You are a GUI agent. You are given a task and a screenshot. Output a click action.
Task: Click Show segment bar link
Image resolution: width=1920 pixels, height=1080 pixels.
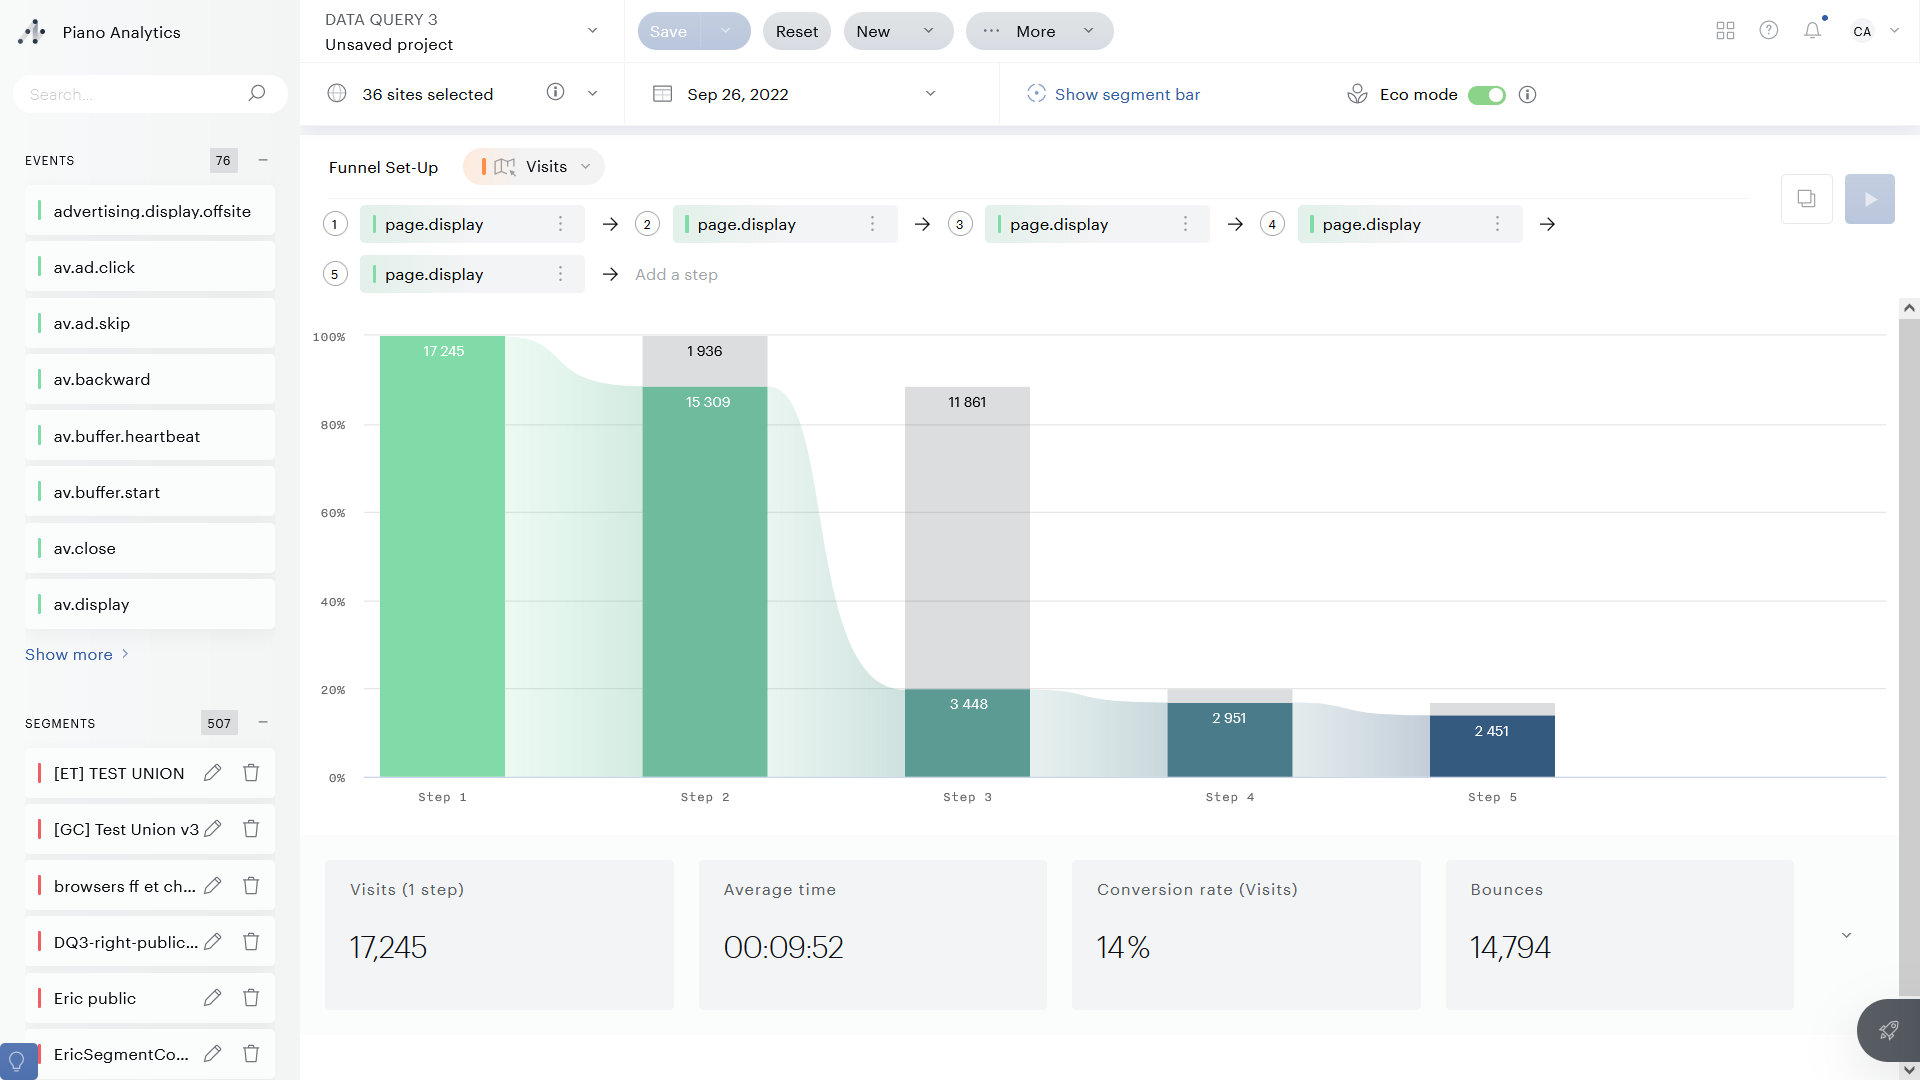click(x=1126, y=94)
